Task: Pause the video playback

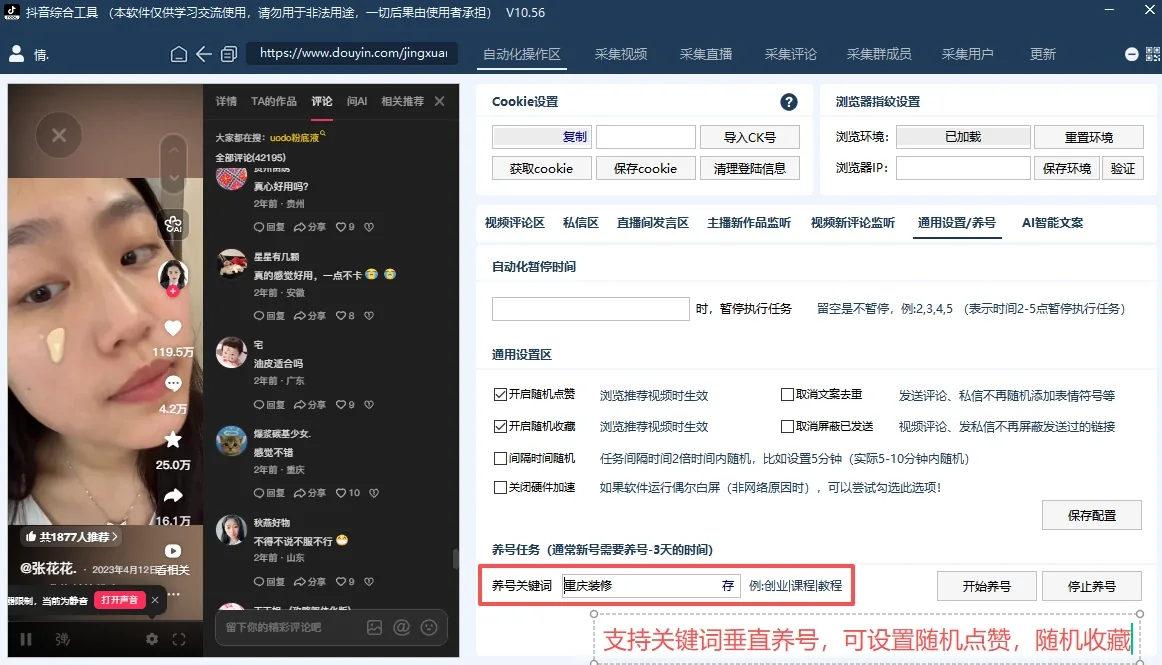Action: (x=26, y=639)
